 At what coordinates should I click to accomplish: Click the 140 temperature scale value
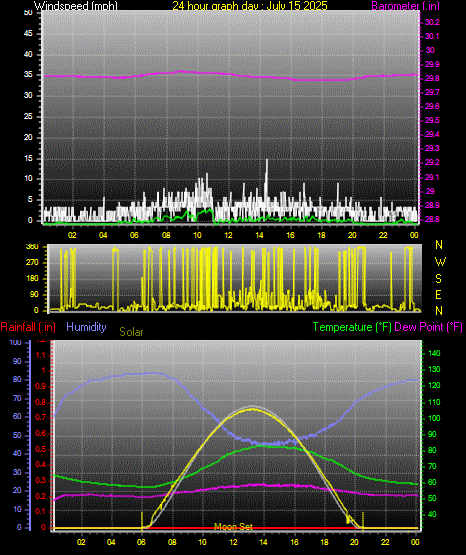point(434,353)
